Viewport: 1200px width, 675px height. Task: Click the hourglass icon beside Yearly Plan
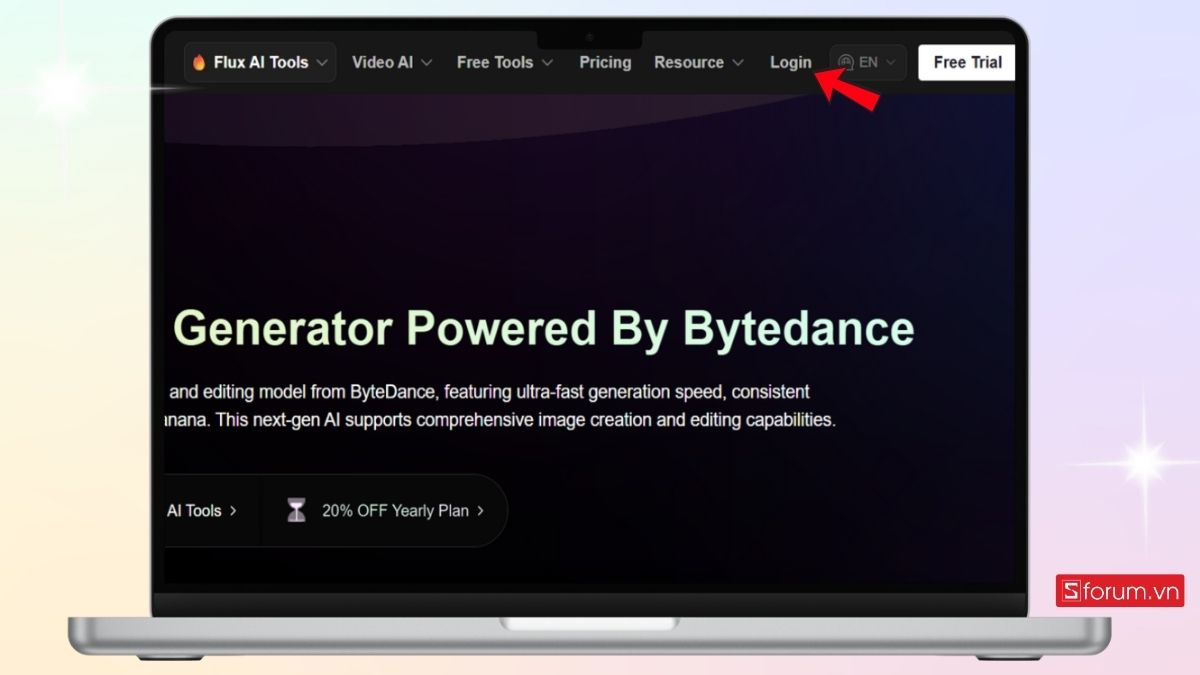point(296,511)
